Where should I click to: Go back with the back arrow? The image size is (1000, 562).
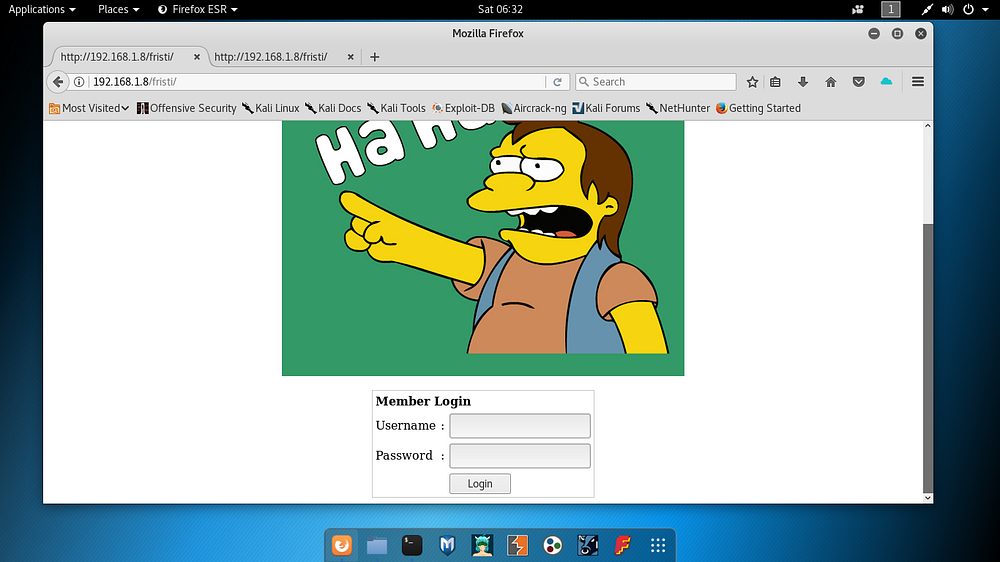tap(58, 82)
